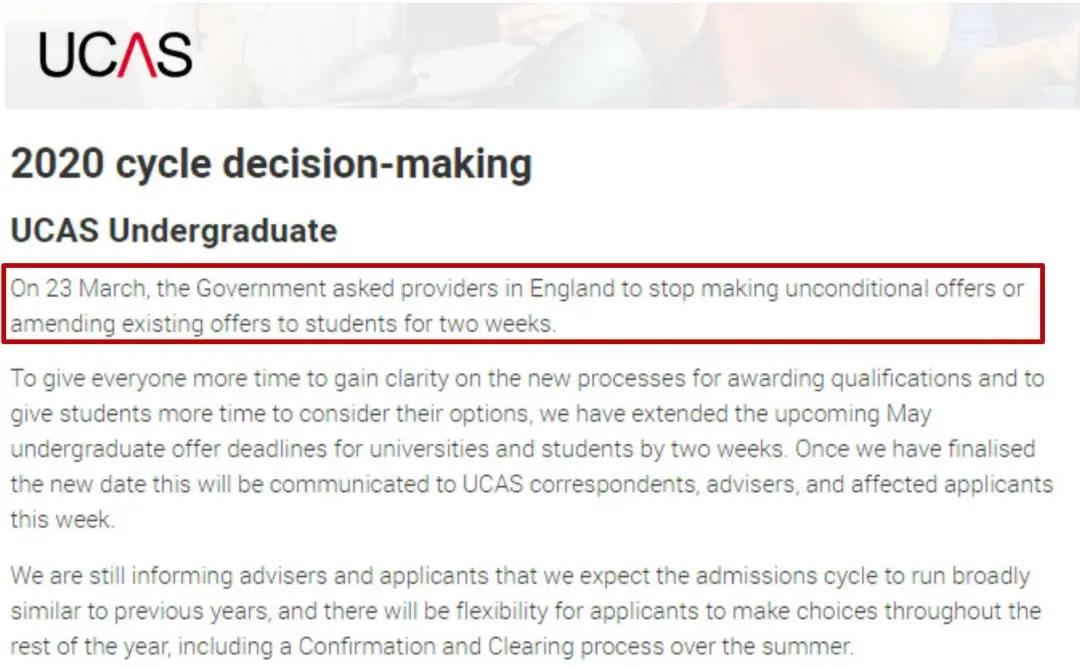Click the paragraph starting "We are still informing"
Screen dimensions: 1080x668
(520, 609)
